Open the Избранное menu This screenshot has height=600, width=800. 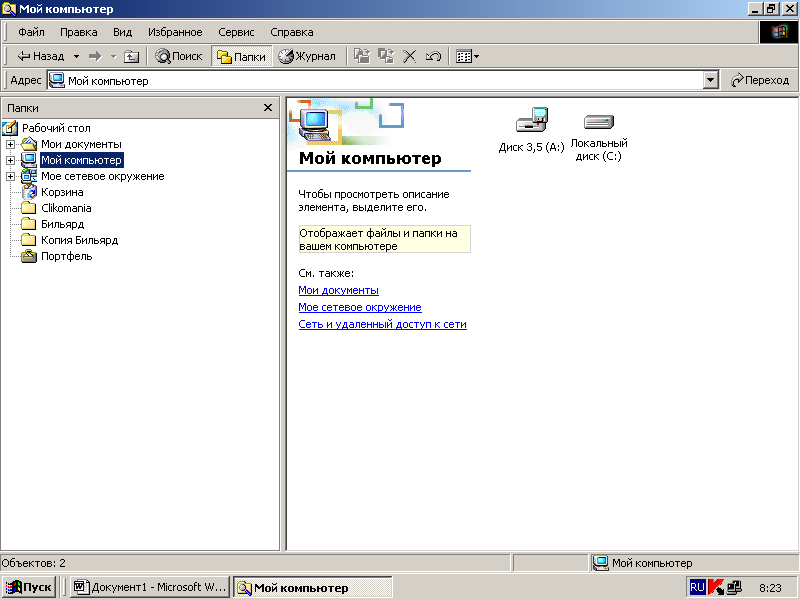175,32
